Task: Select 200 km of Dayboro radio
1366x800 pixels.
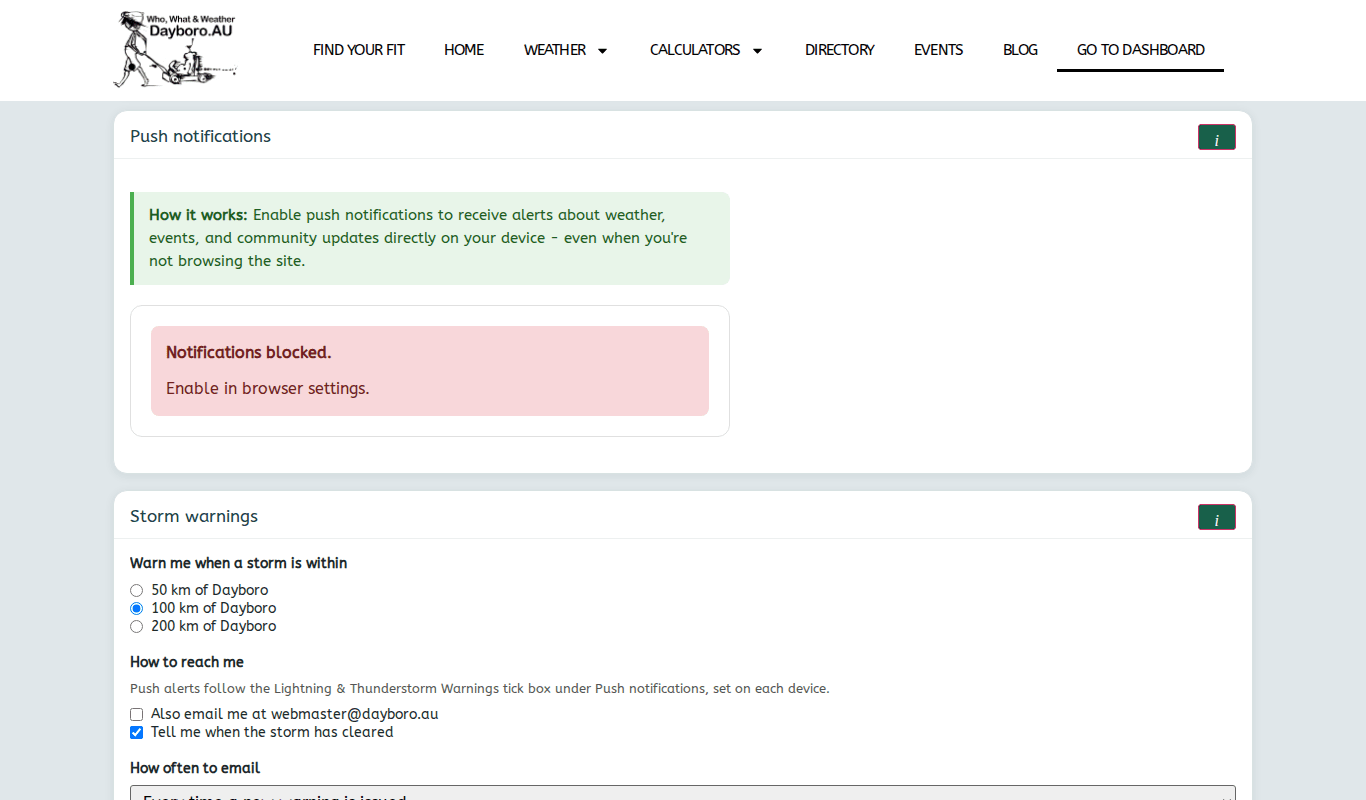Action: point(137,626)
